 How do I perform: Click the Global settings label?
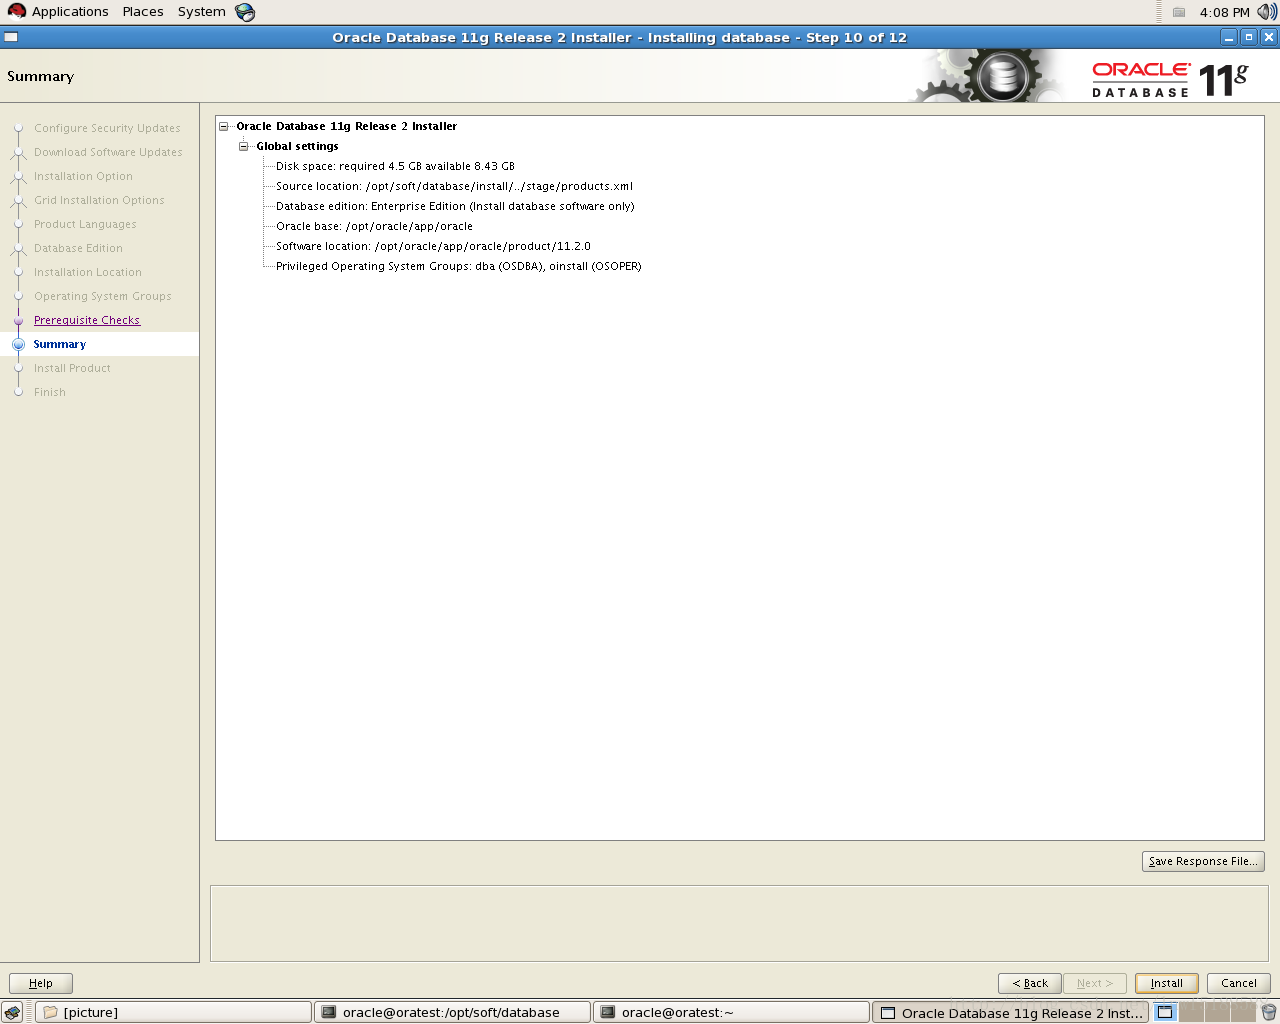(x=297, y=147)
